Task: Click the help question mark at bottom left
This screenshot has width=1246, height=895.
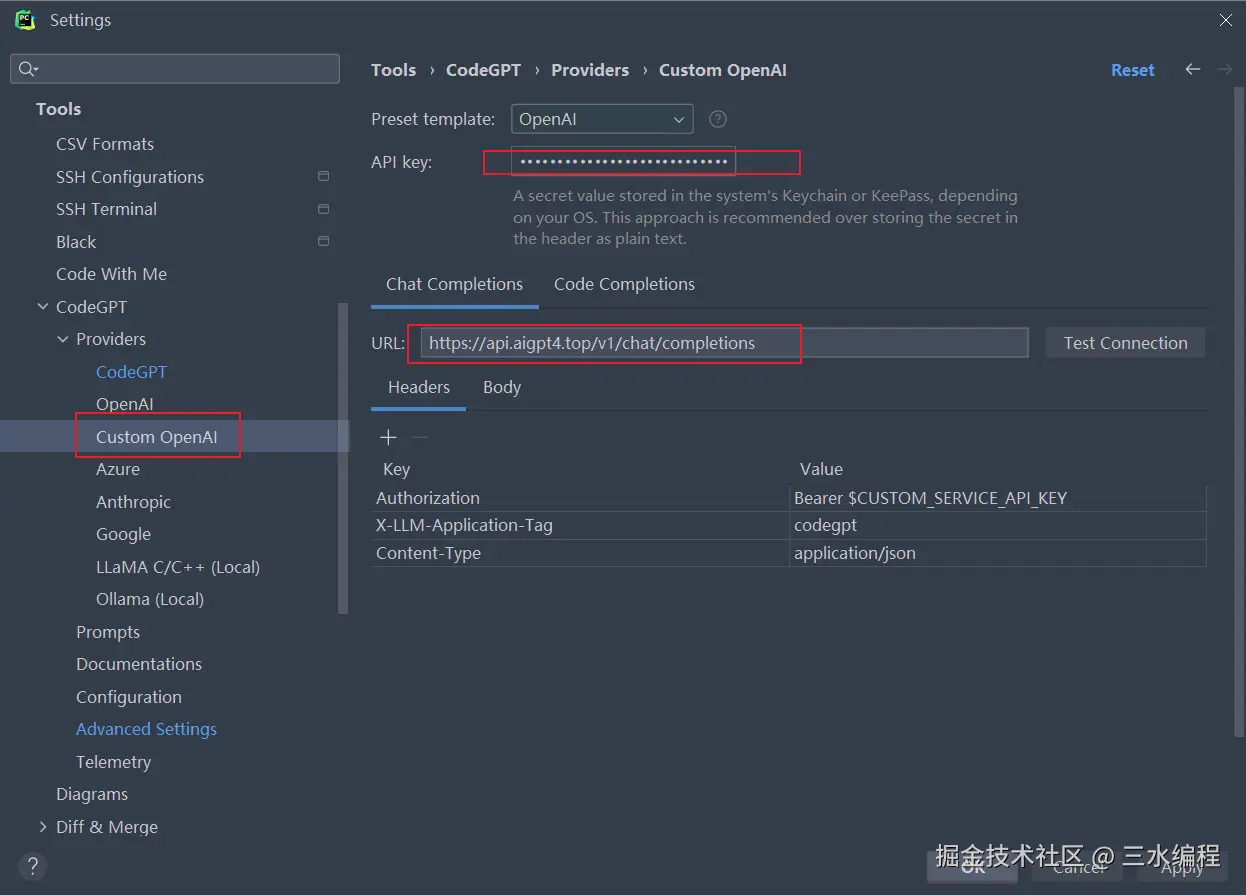Action: pyautogui.click(x=32, y=865)
